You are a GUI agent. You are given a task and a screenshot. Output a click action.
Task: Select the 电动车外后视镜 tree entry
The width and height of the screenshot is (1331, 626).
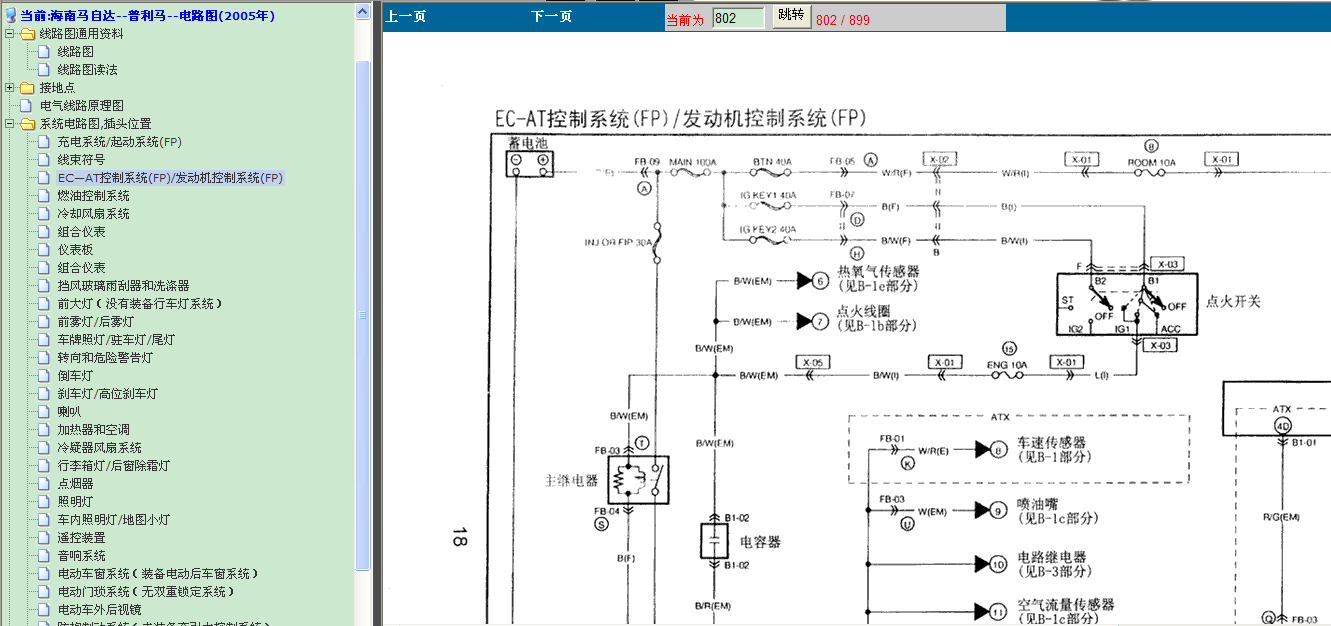(x=100, y=610)
